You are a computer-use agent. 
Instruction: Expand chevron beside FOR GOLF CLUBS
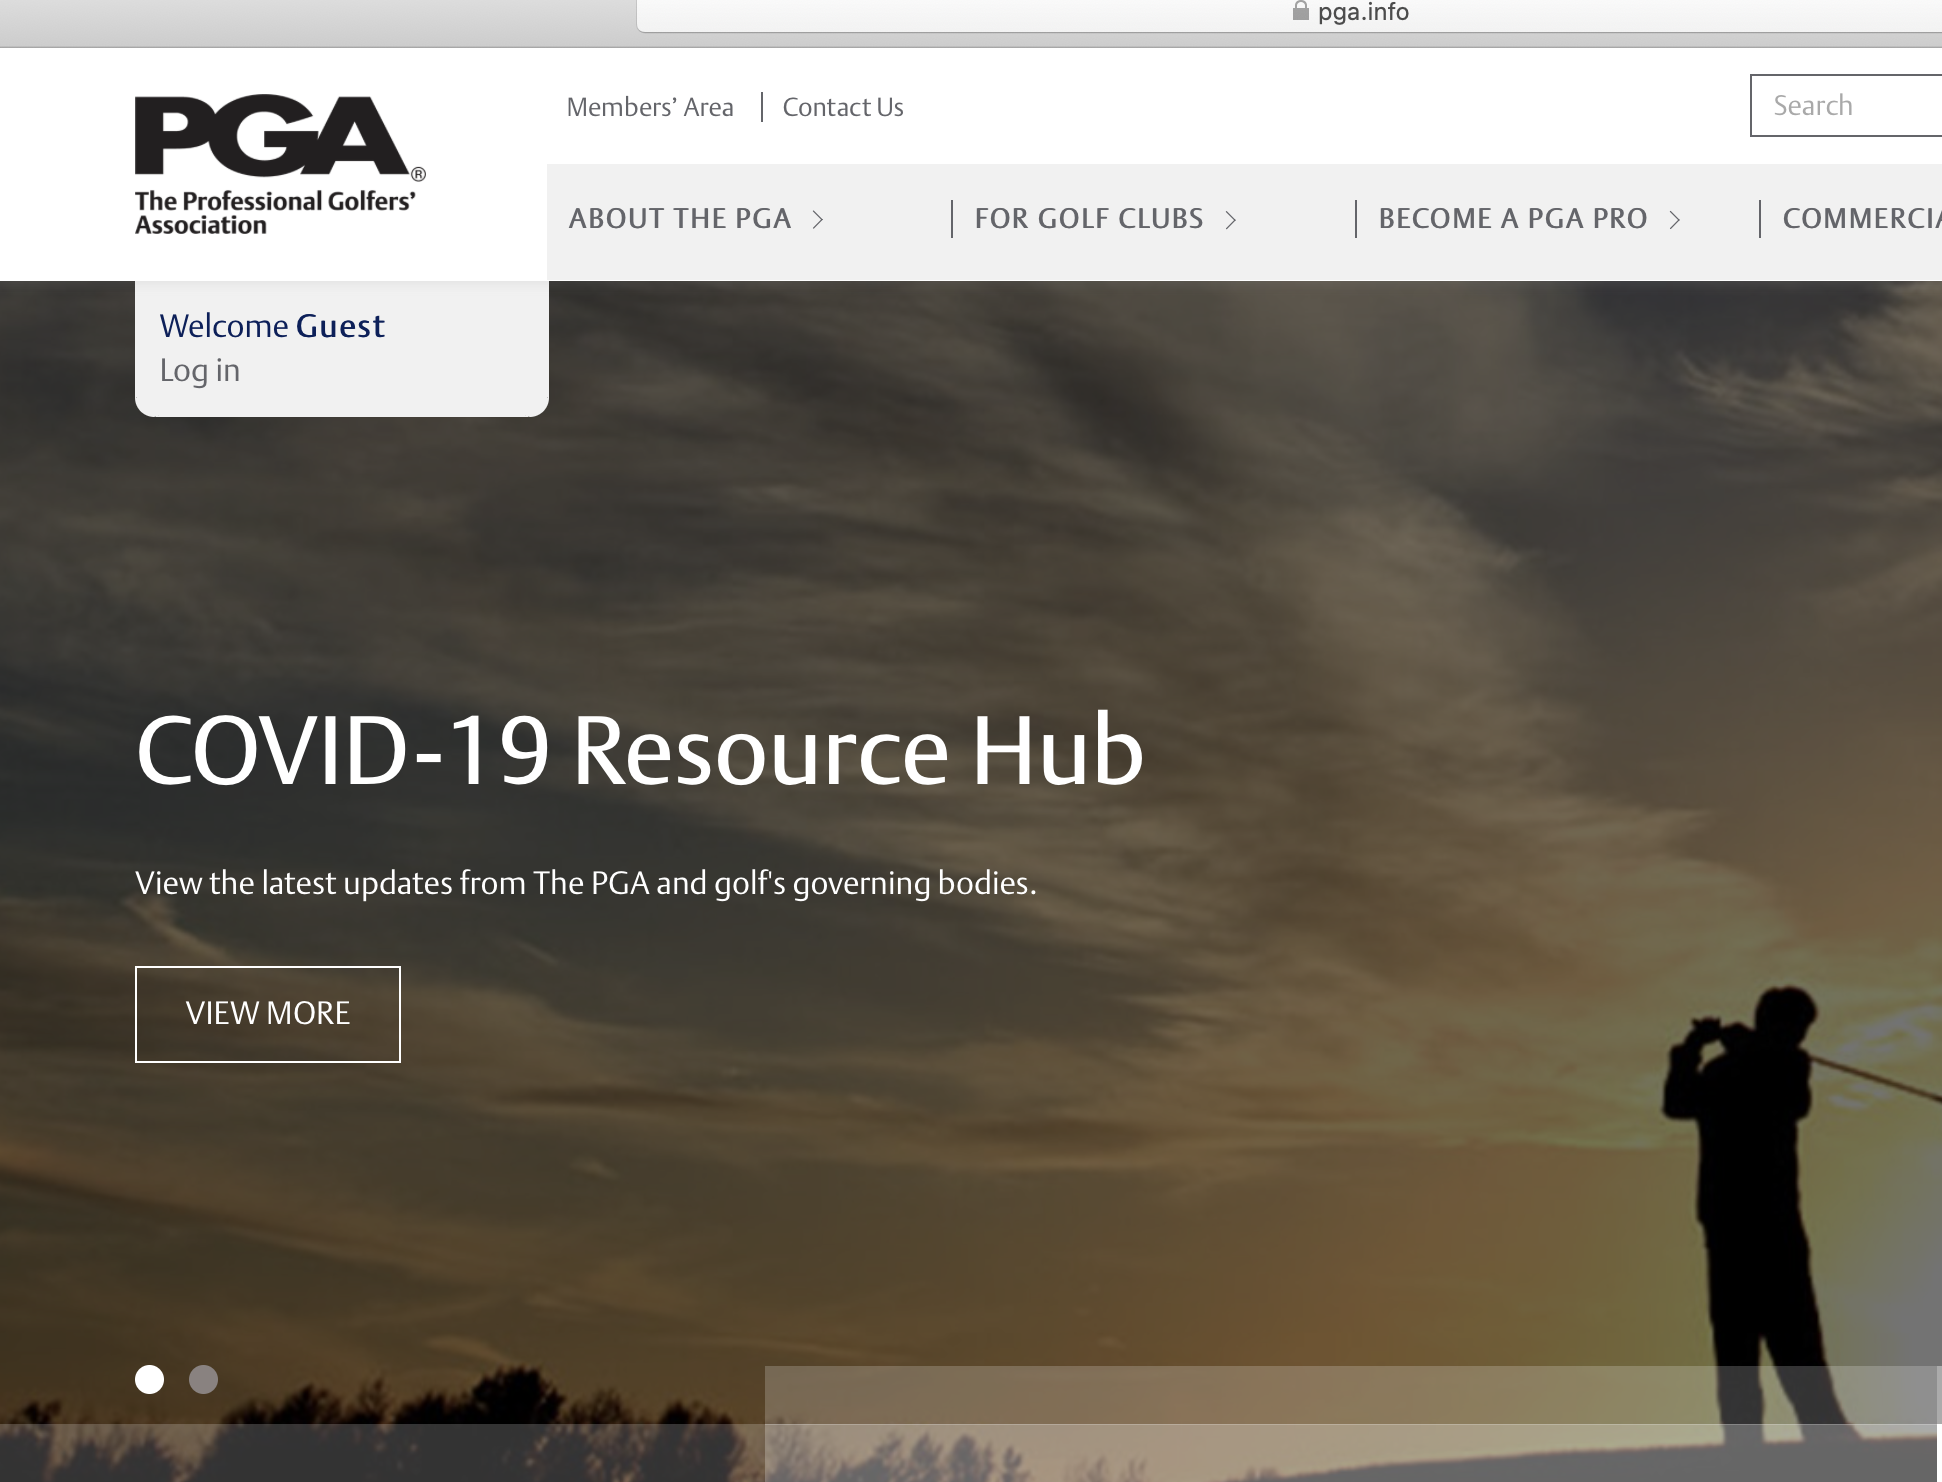(1231, 219)
